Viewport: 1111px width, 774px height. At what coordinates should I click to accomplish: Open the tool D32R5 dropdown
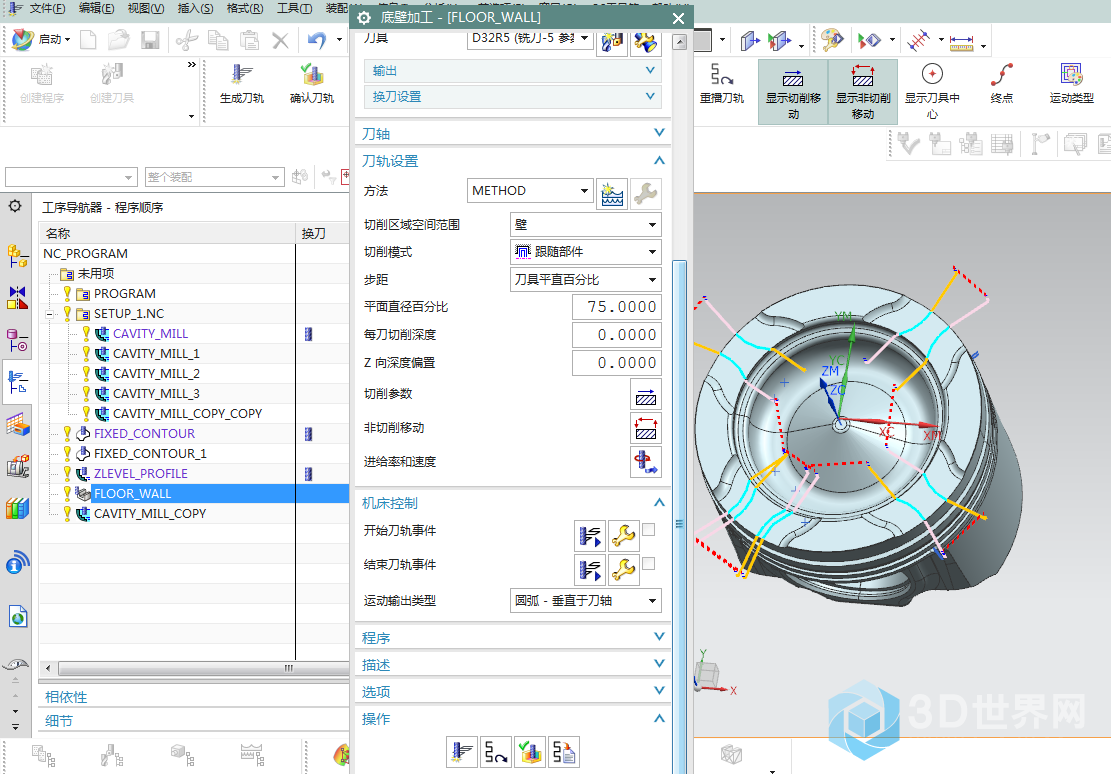pyautogui.click(x=530, y=39)
